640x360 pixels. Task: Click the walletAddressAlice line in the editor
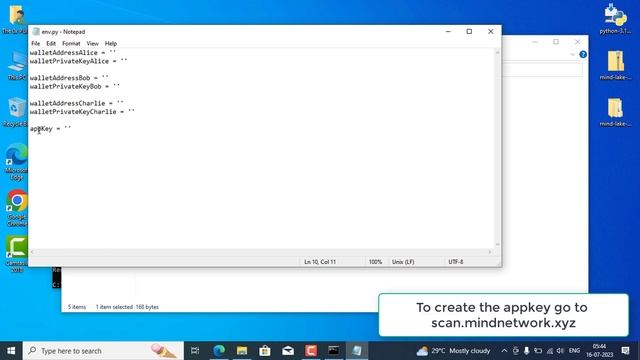73,53
